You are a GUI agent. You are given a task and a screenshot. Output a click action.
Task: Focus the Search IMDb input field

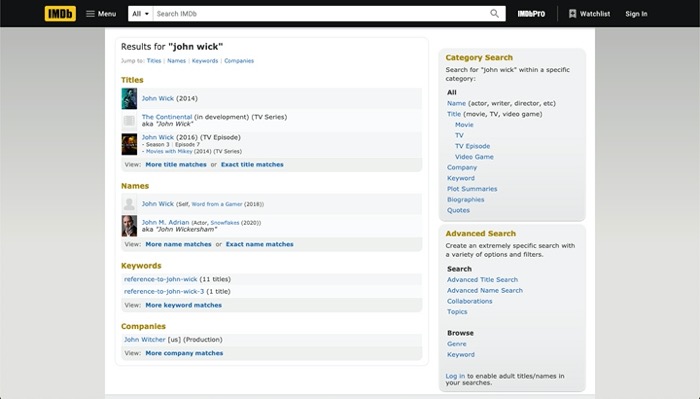[321, 14]
